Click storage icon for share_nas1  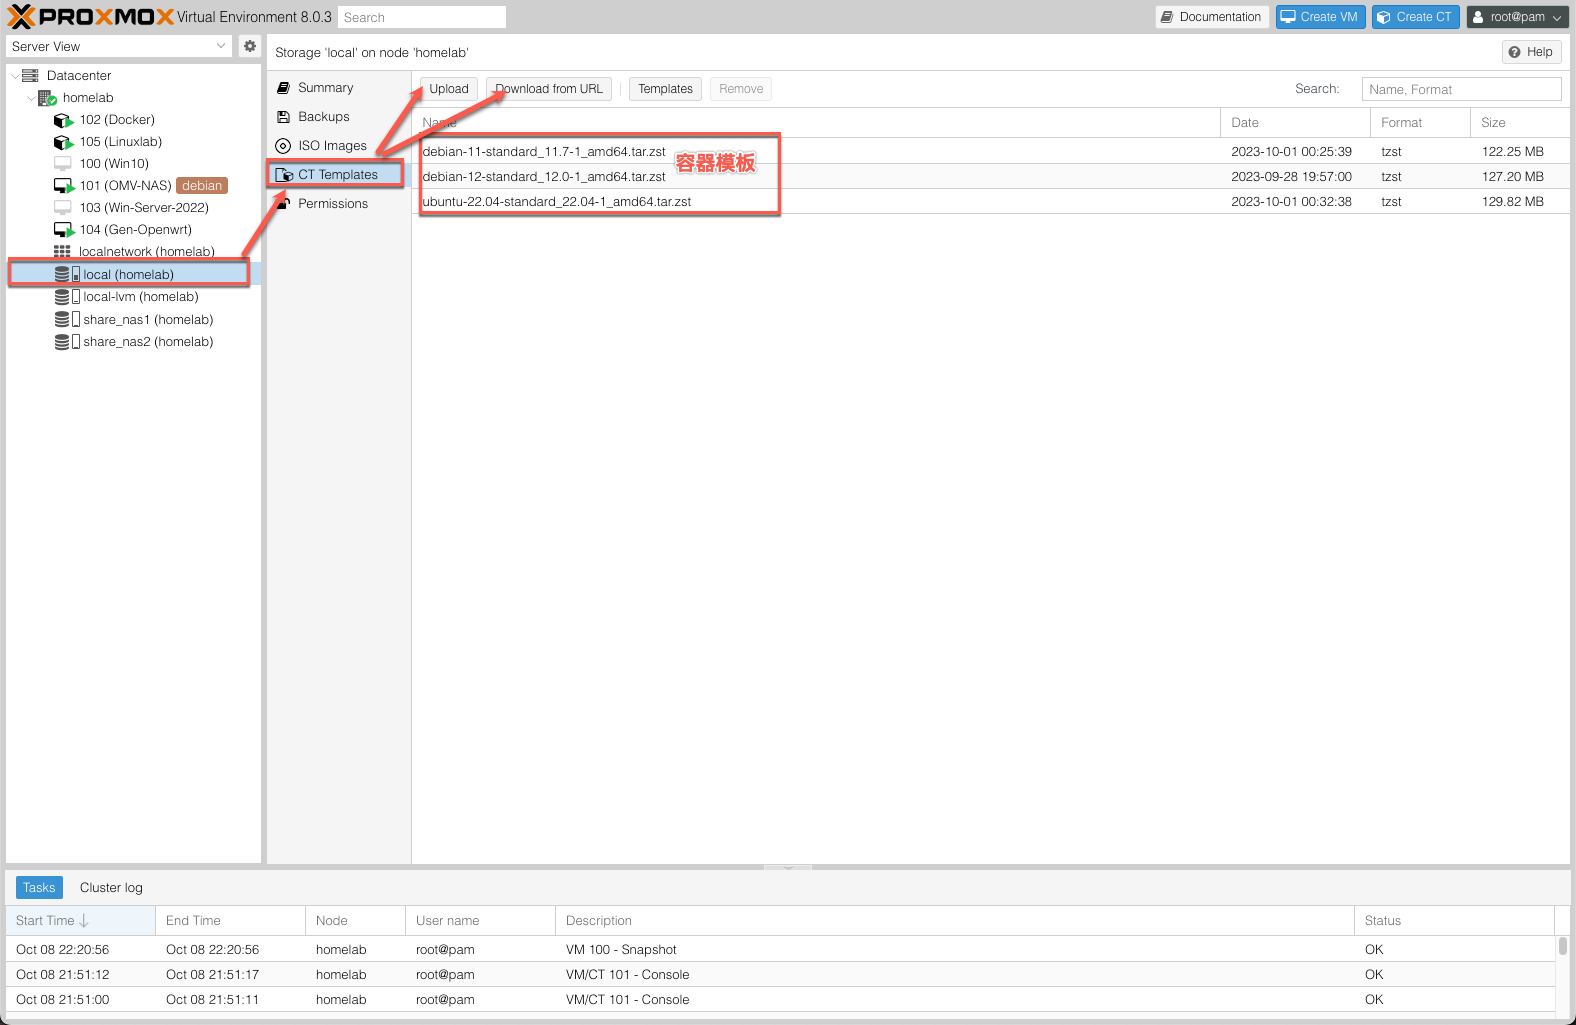(x=67, y=320)
